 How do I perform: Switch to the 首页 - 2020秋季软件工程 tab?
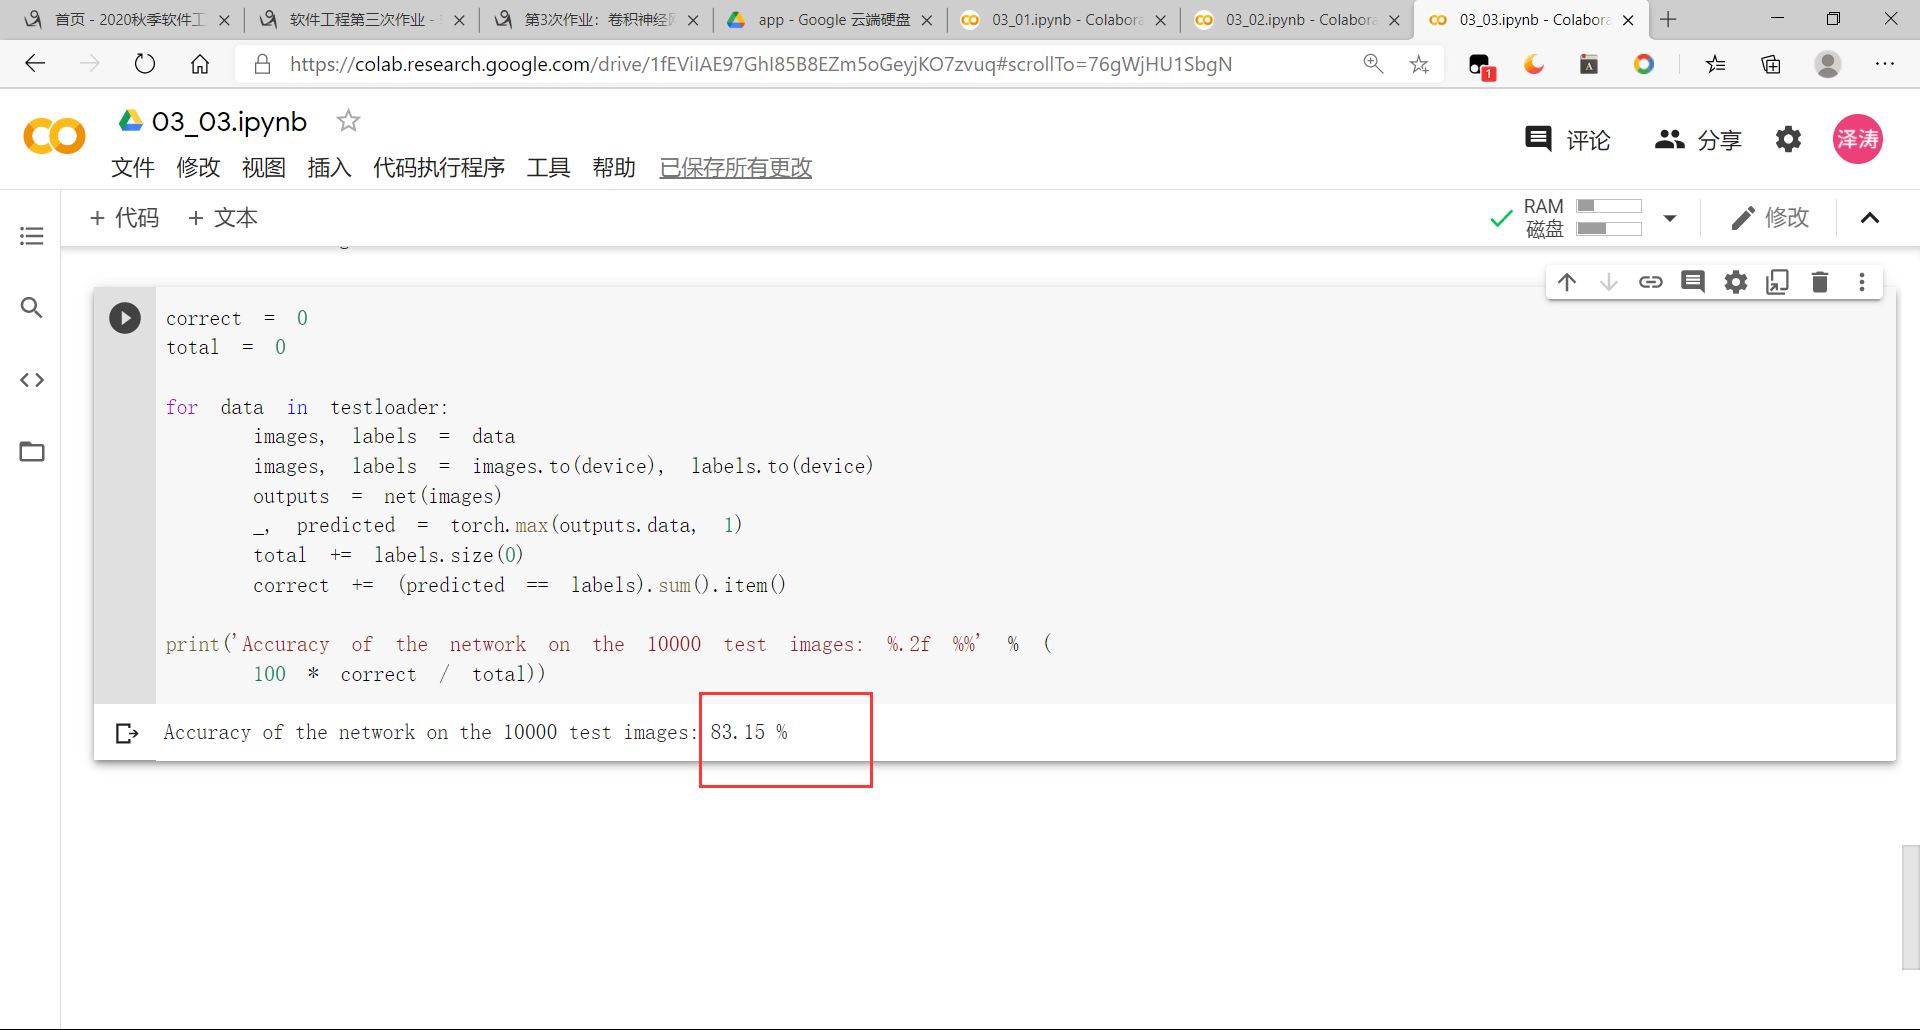click(127, 20)
